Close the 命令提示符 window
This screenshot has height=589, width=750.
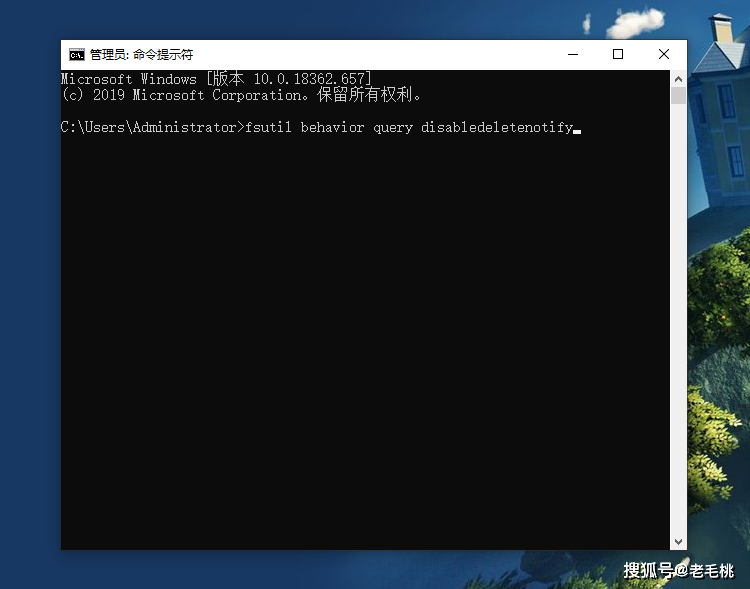click(664, 54)
